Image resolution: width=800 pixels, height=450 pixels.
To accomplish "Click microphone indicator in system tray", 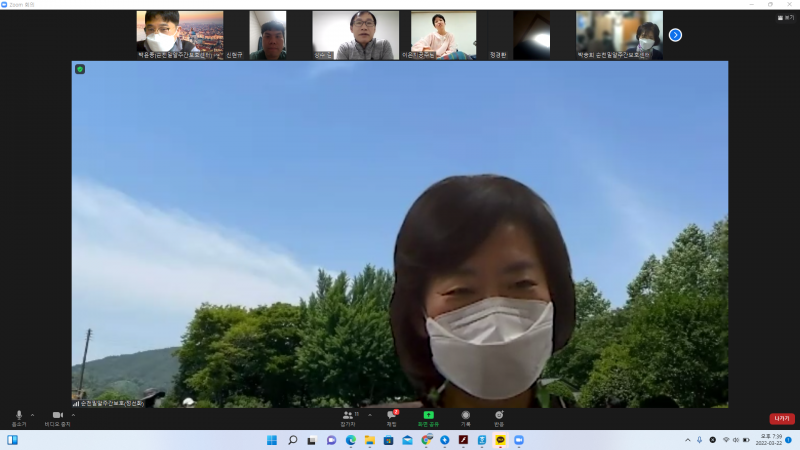I will click(x=699, y=440).
